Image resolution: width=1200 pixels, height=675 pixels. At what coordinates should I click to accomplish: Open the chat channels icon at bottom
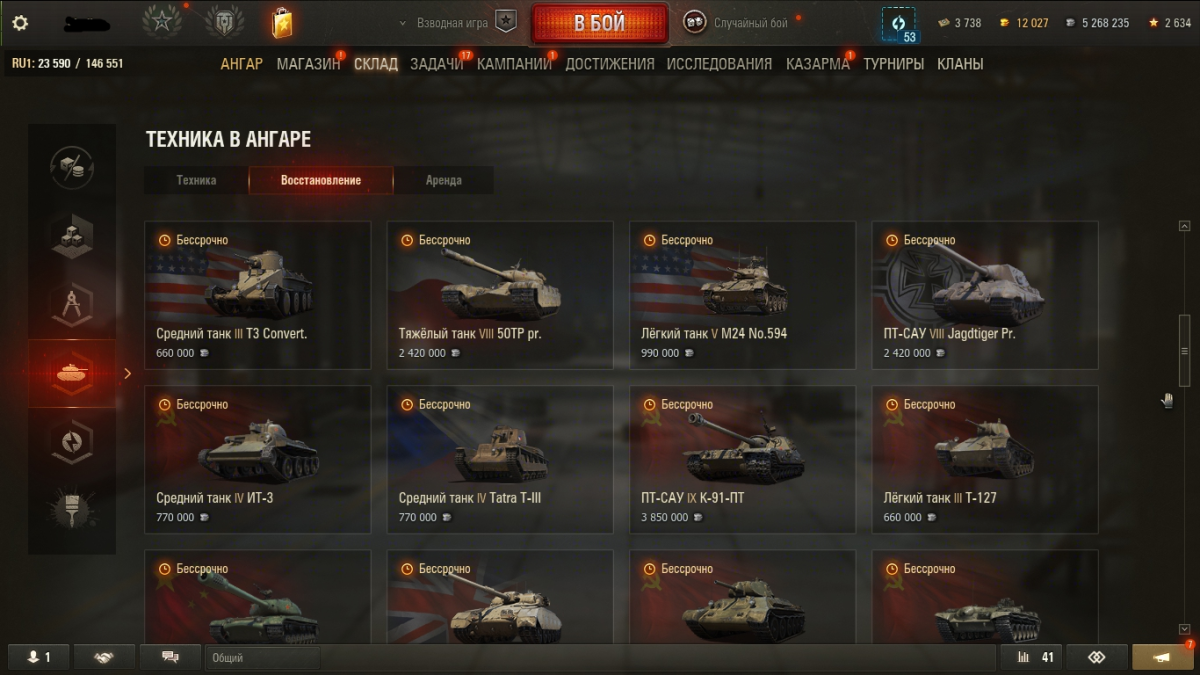170,657
